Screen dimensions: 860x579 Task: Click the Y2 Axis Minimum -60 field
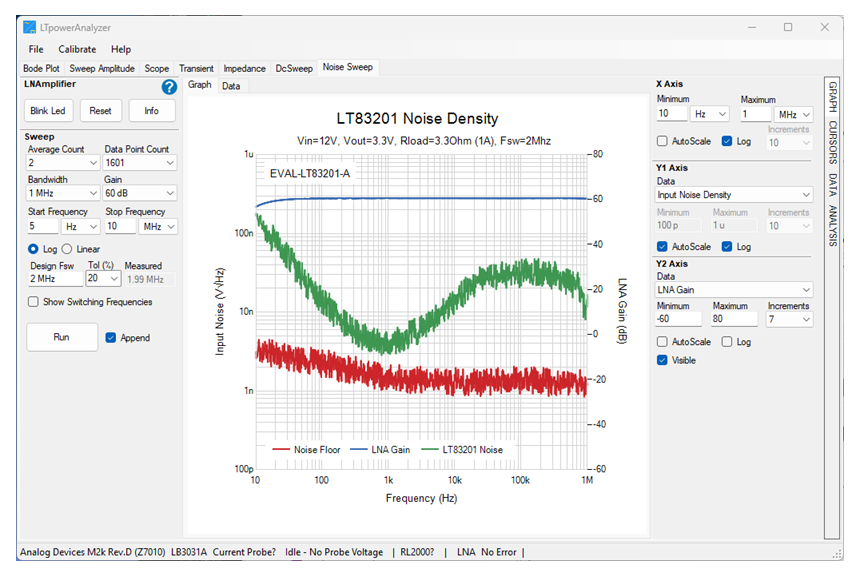(678, 319)
